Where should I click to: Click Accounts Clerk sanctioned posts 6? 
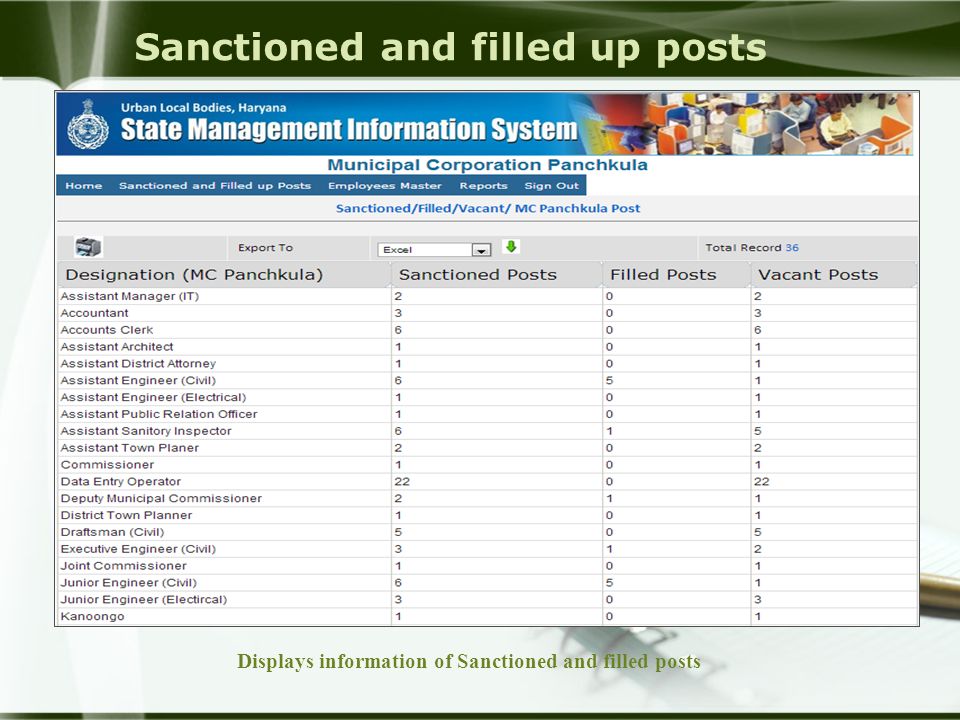pyautogui.click(x=398, y=330)
